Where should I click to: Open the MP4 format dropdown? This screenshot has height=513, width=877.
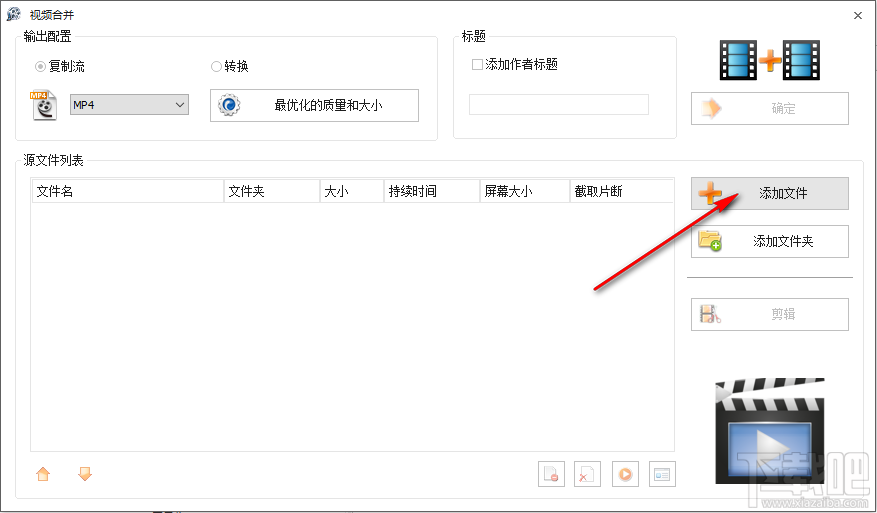coord(129,105)
